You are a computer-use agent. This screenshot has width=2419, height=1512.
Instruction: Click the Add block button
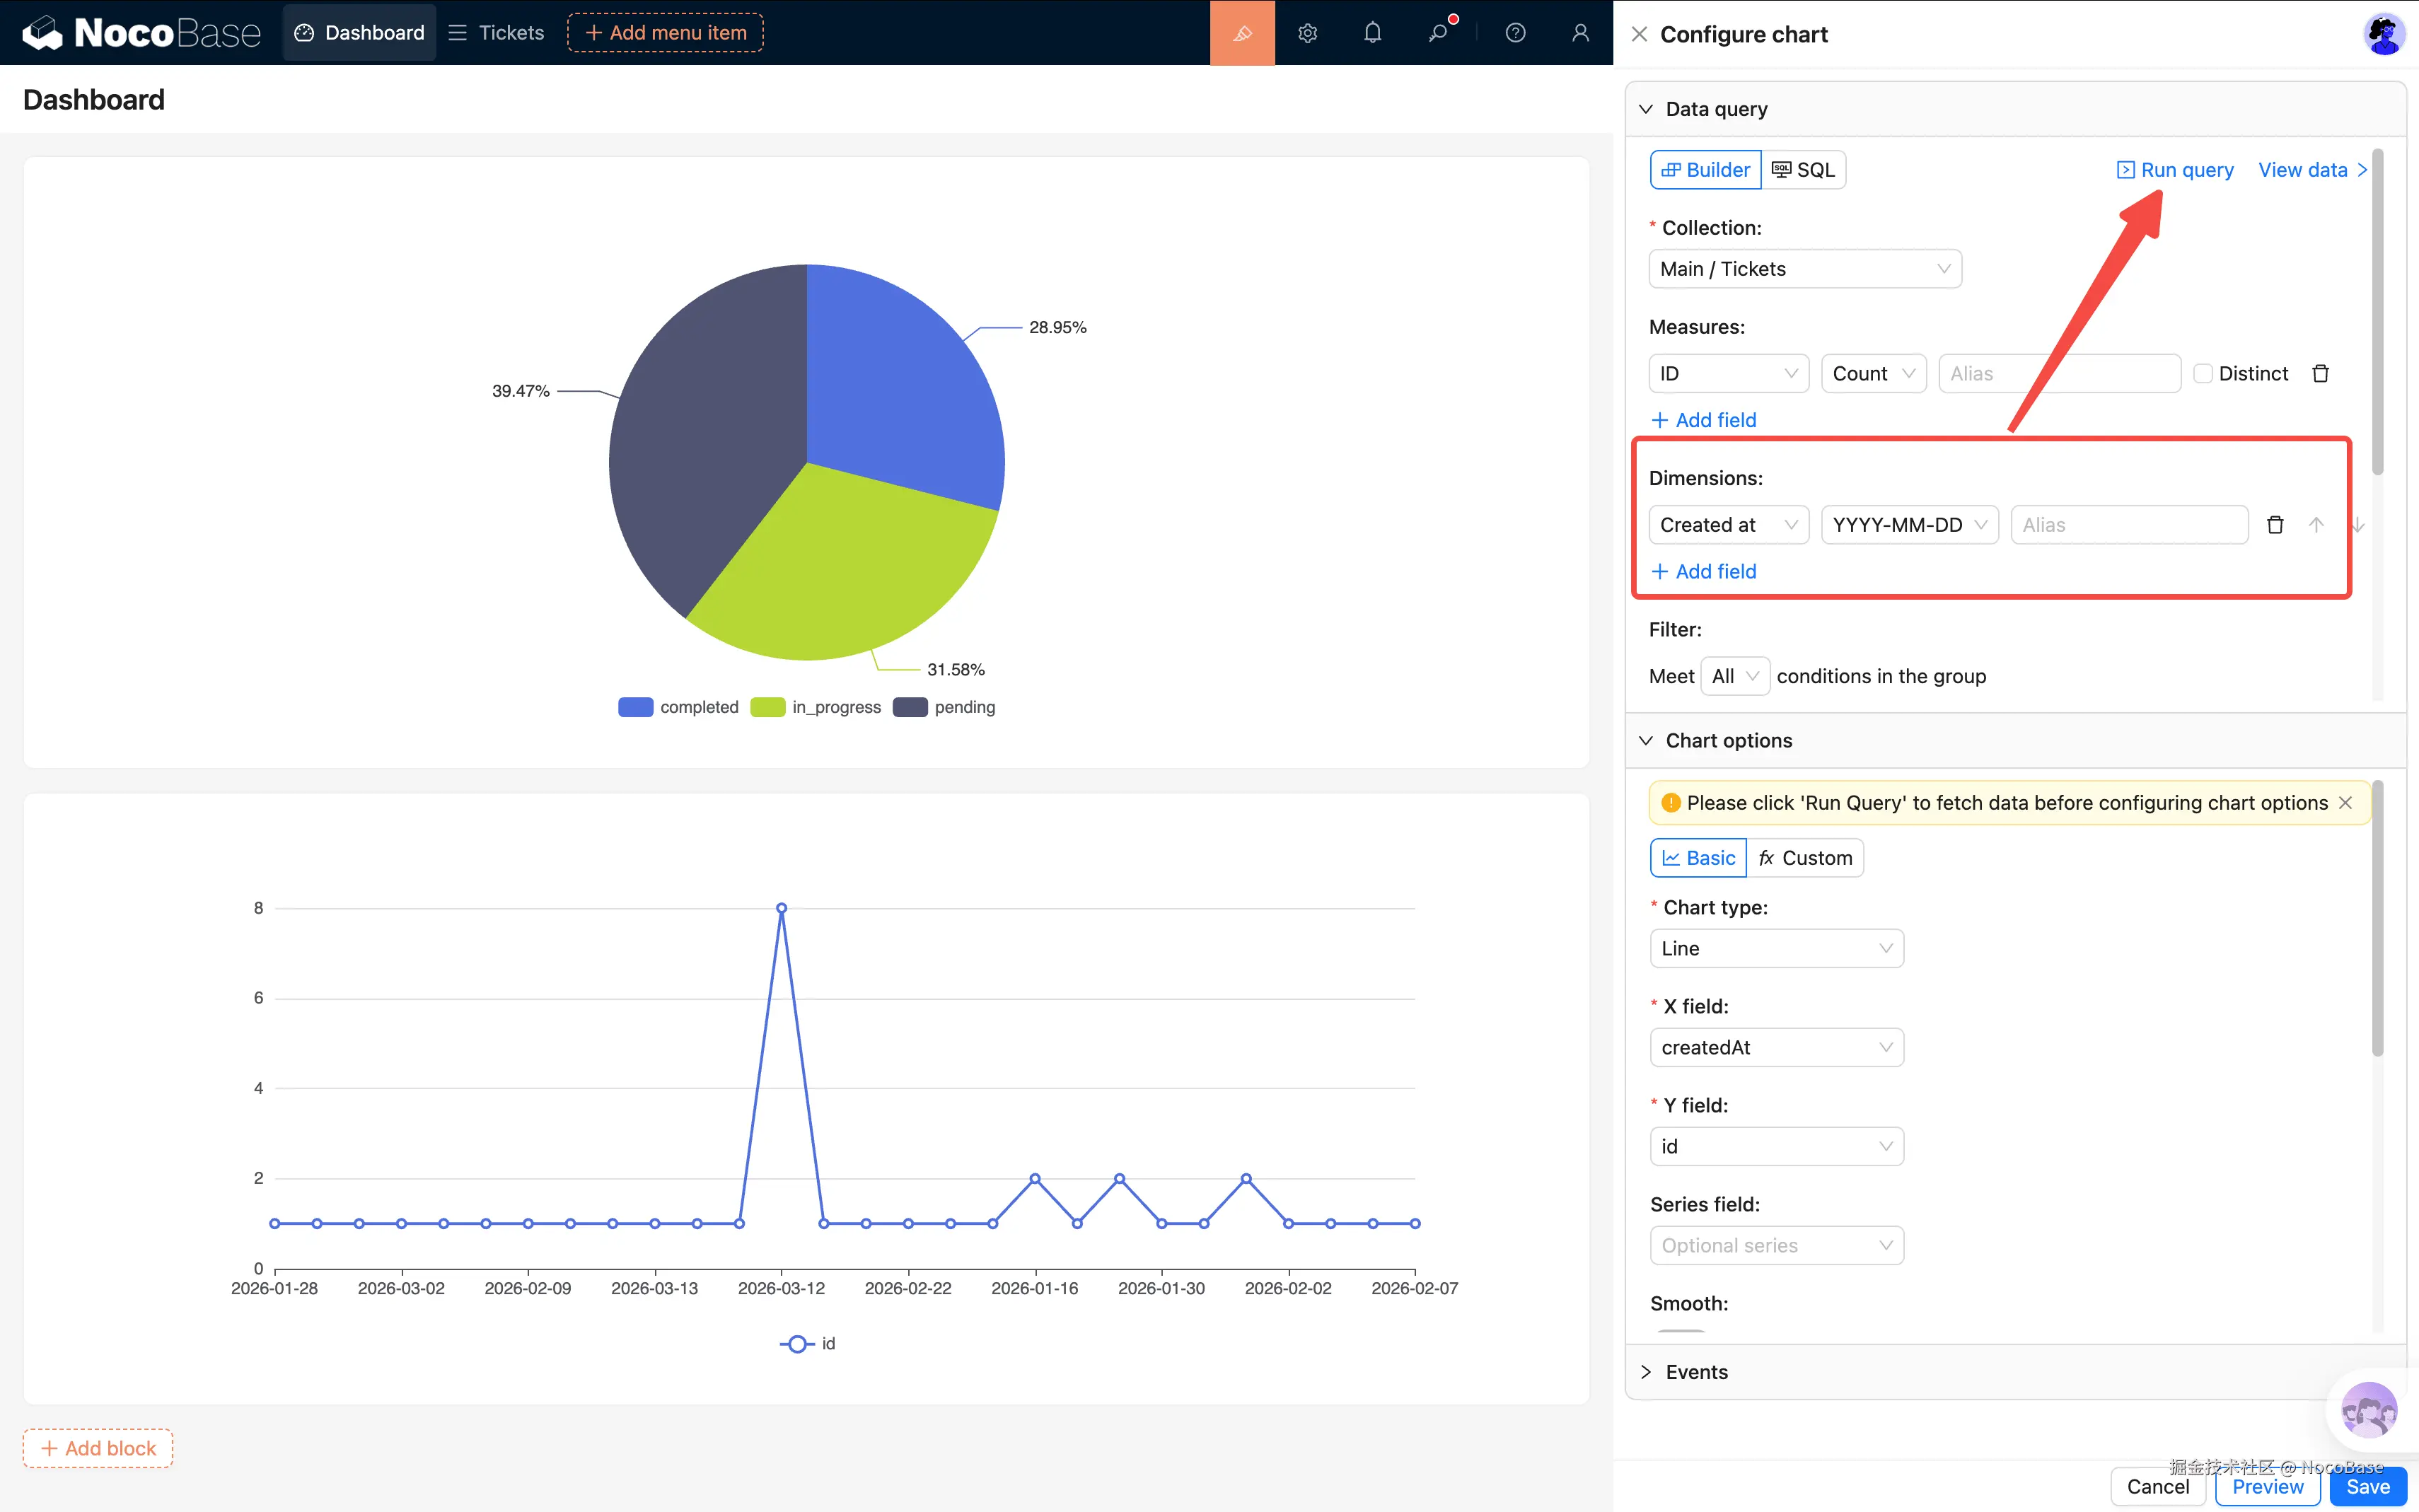(x=97, y=1447)
